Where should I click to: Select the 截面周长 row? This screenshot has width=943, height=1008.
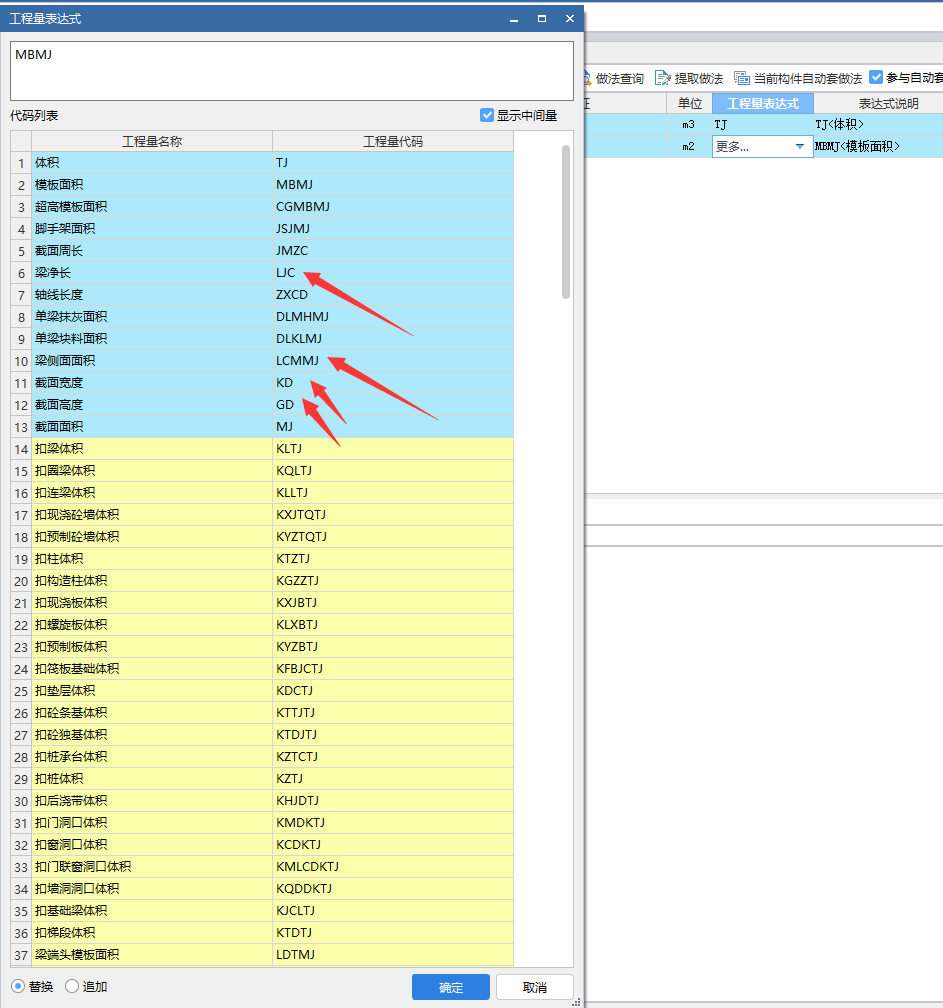(x=273, y=251)
